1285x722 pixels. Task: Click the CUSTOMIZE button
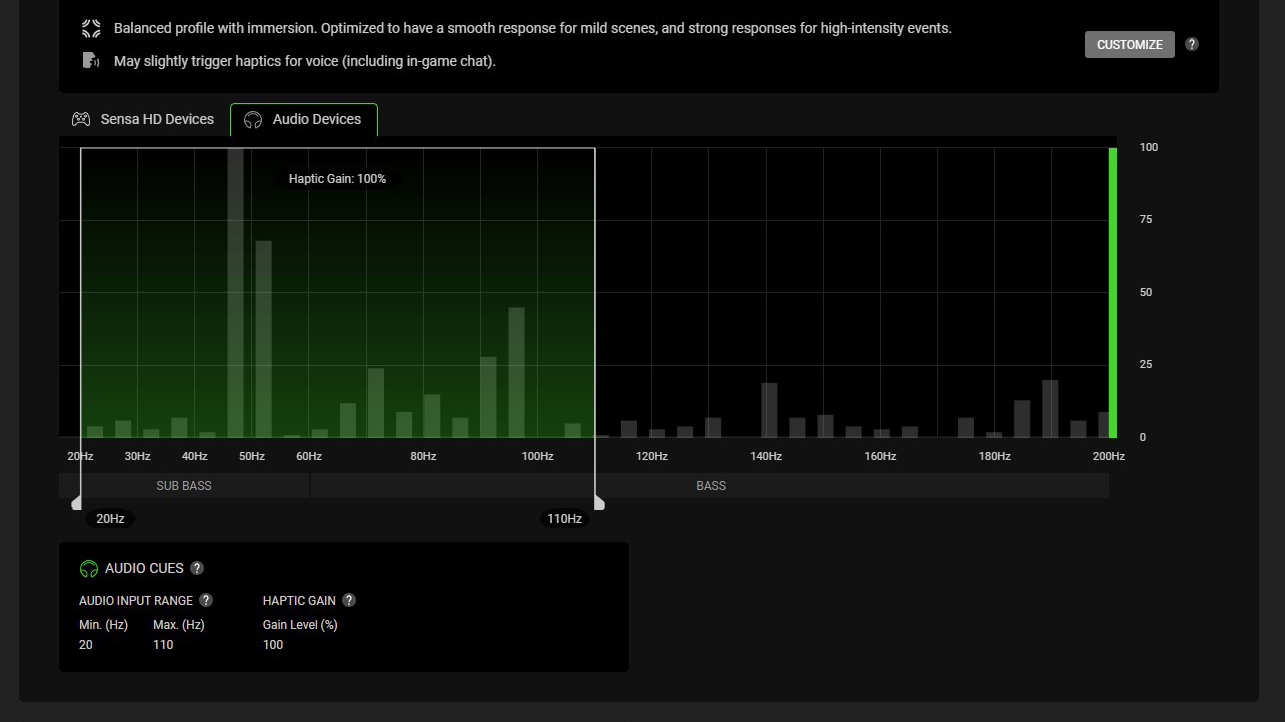coord(1129,44)
